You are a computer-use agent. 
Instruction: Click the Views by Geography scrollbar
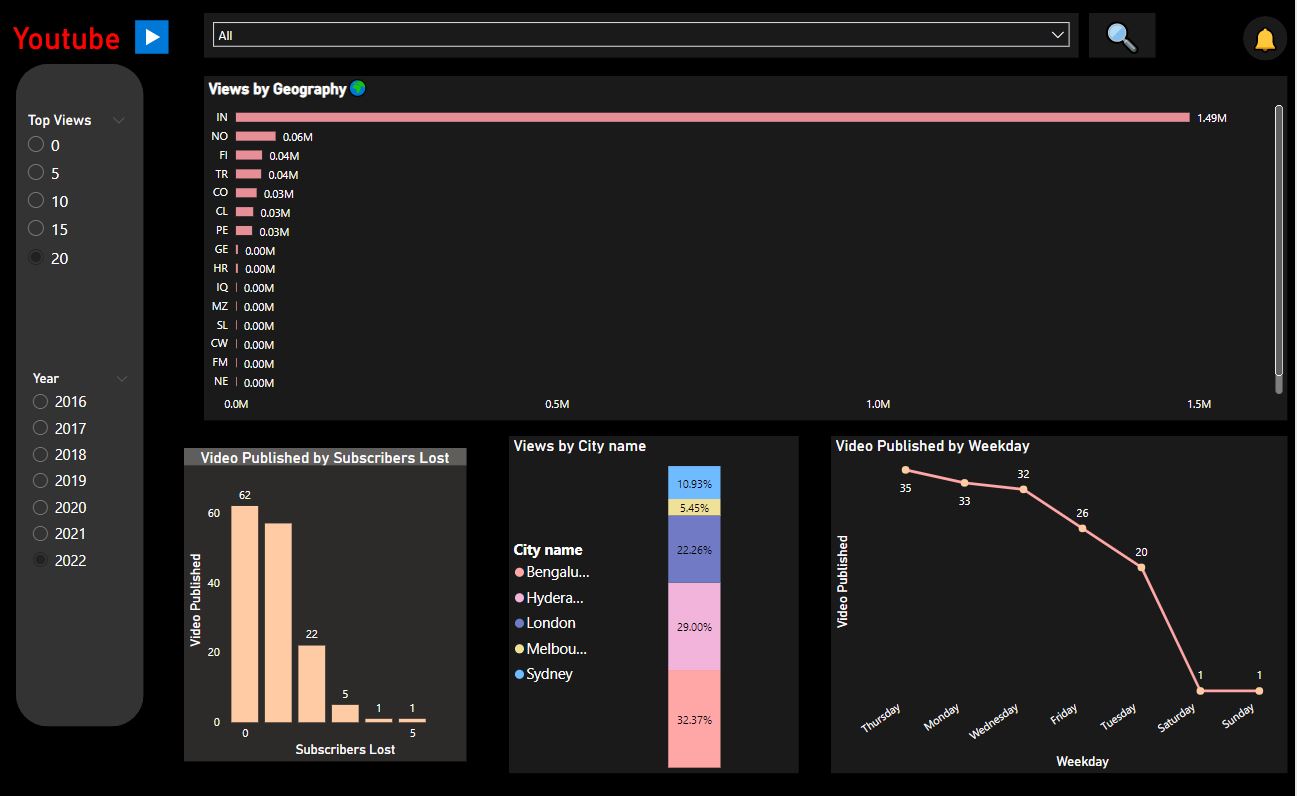[1277, 240]
